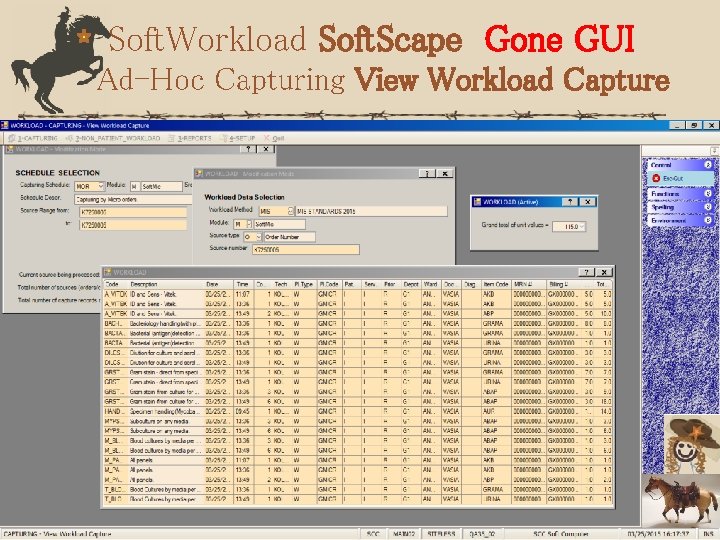Click the Code column header
This screenshot has width=720, height=540.
(116, 284)
